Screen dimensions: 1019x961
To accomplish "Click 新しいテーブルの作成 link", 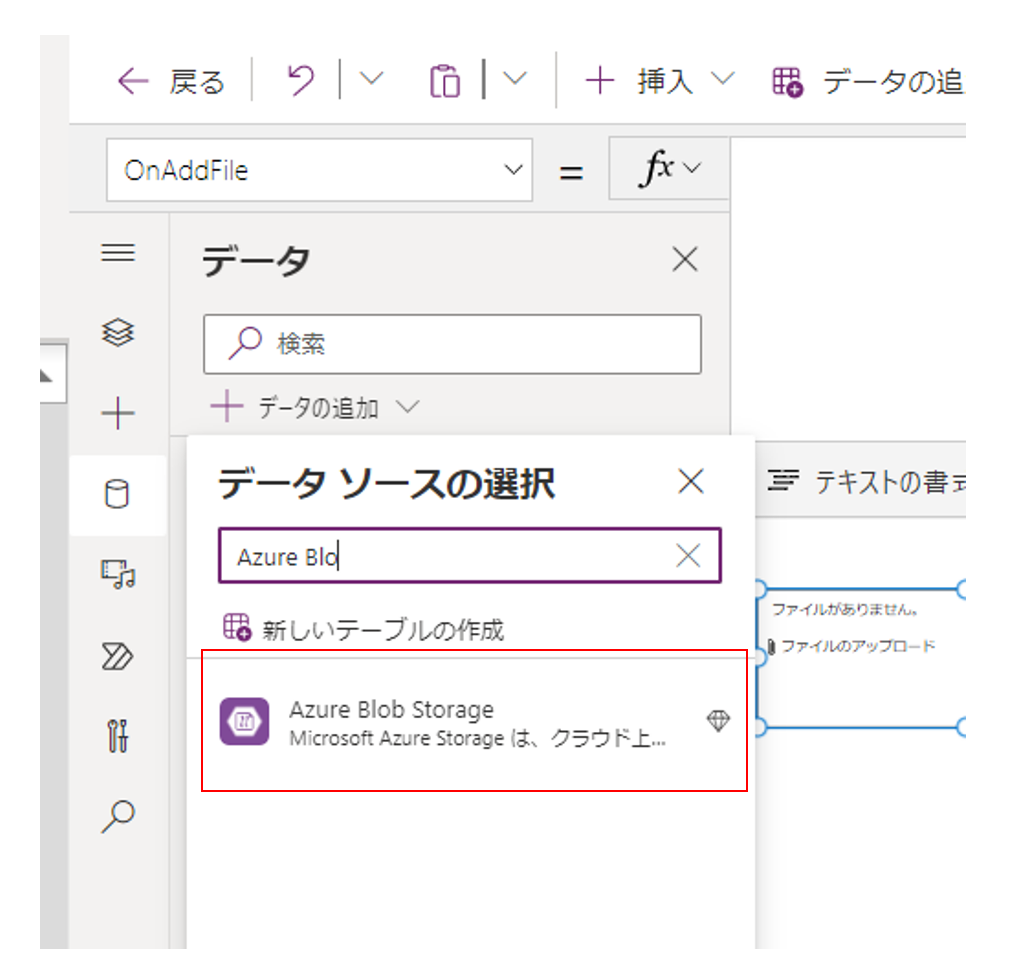I will tap(364, 629).
